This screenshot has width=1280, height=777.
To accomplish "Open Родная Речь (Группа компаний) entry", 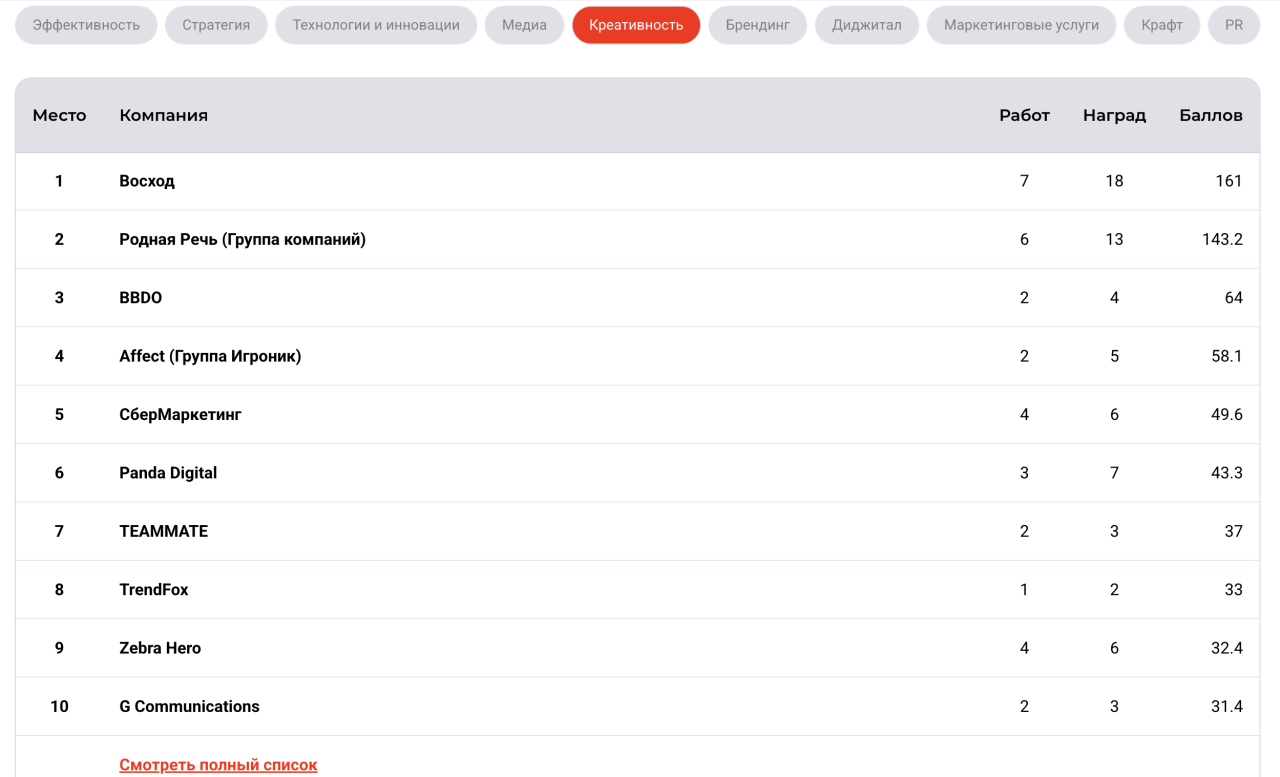I will 242,239.
